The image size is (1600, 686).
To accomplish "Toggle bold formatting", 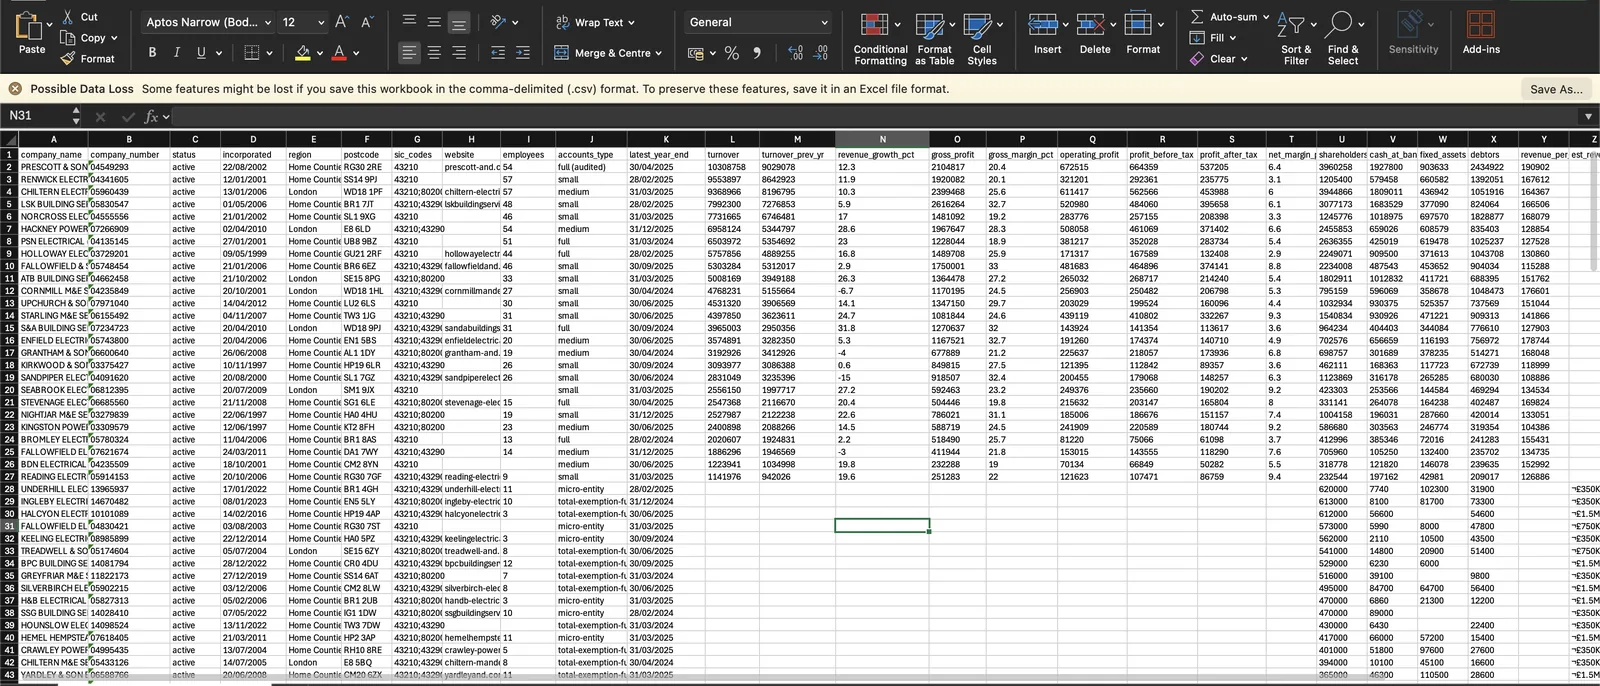I will click(x=152, y=53).
